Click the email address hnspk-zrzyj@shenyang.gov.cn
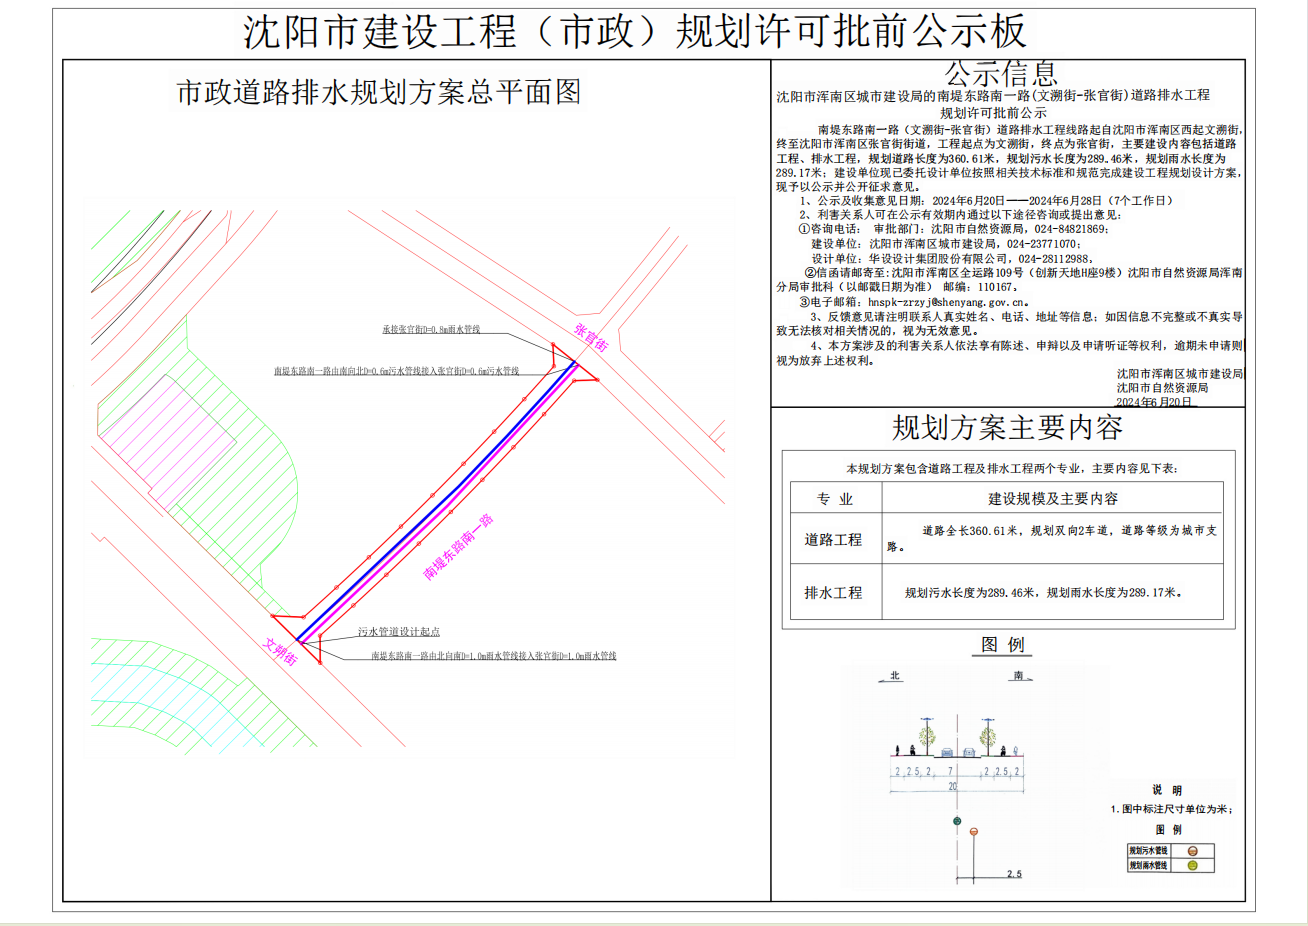 [x=946, y=301]
